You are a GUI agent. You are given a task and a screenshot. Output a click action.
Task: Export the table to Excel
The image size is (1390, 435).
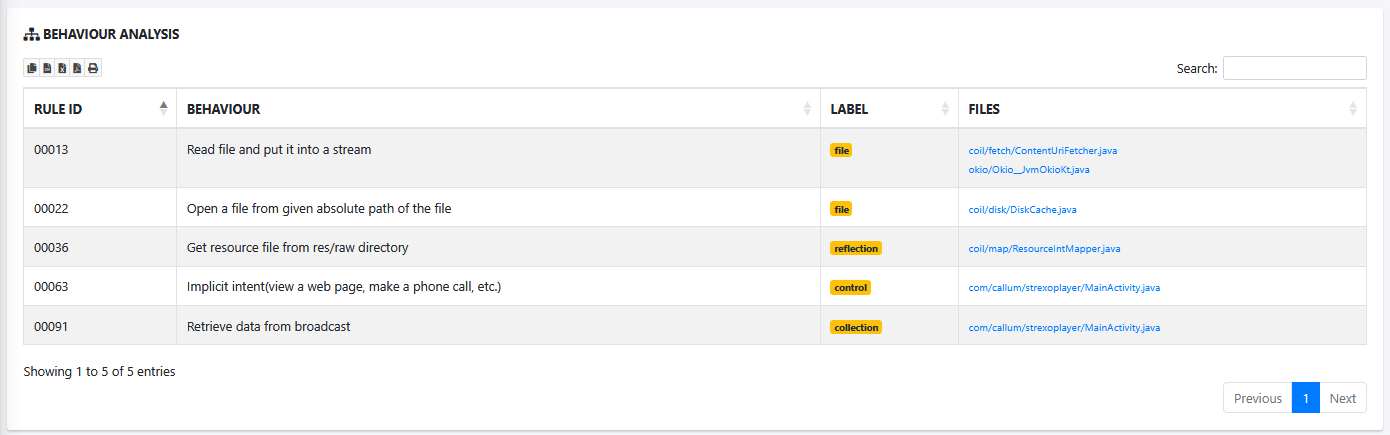click(x=62, y=68)
